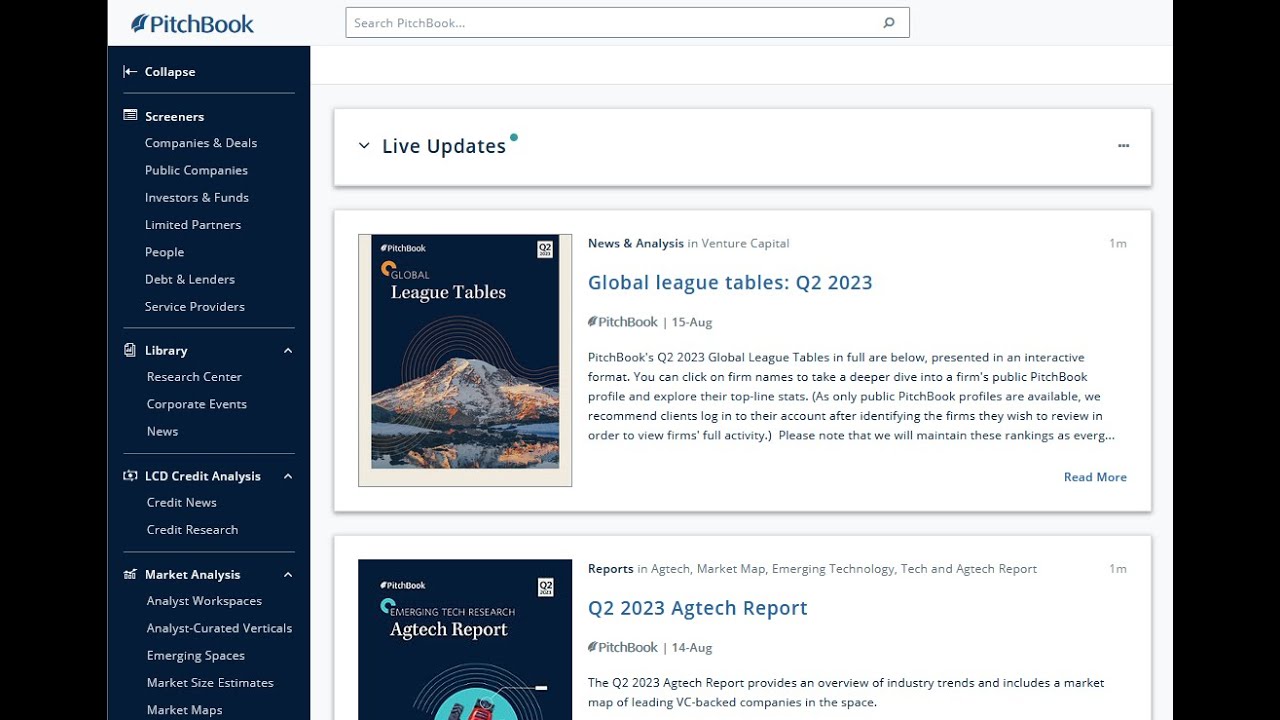Open Analyst Workspaces

click(204, 601)
